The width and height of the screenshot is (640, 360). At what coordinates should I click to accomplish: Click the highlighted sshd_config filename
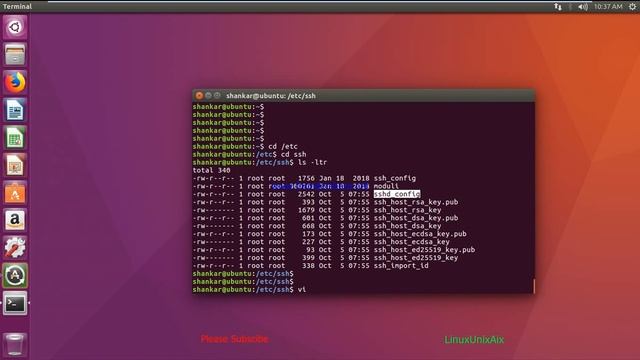pyautogui.click(x=397, y=194)
